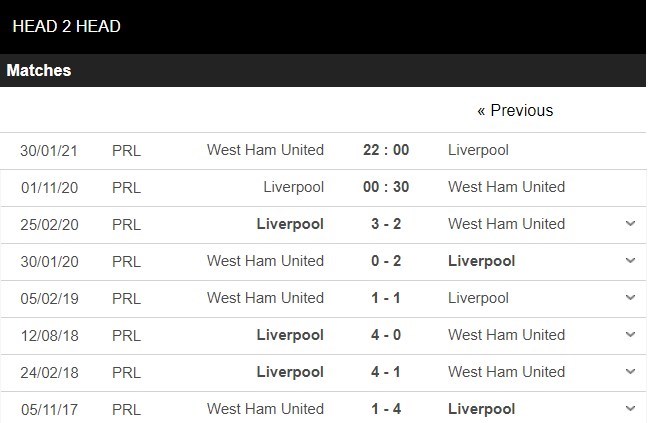Screen dimensions: 654x423
Task: Click the PRL league label for 05/02/19
Action: point(126,299)
